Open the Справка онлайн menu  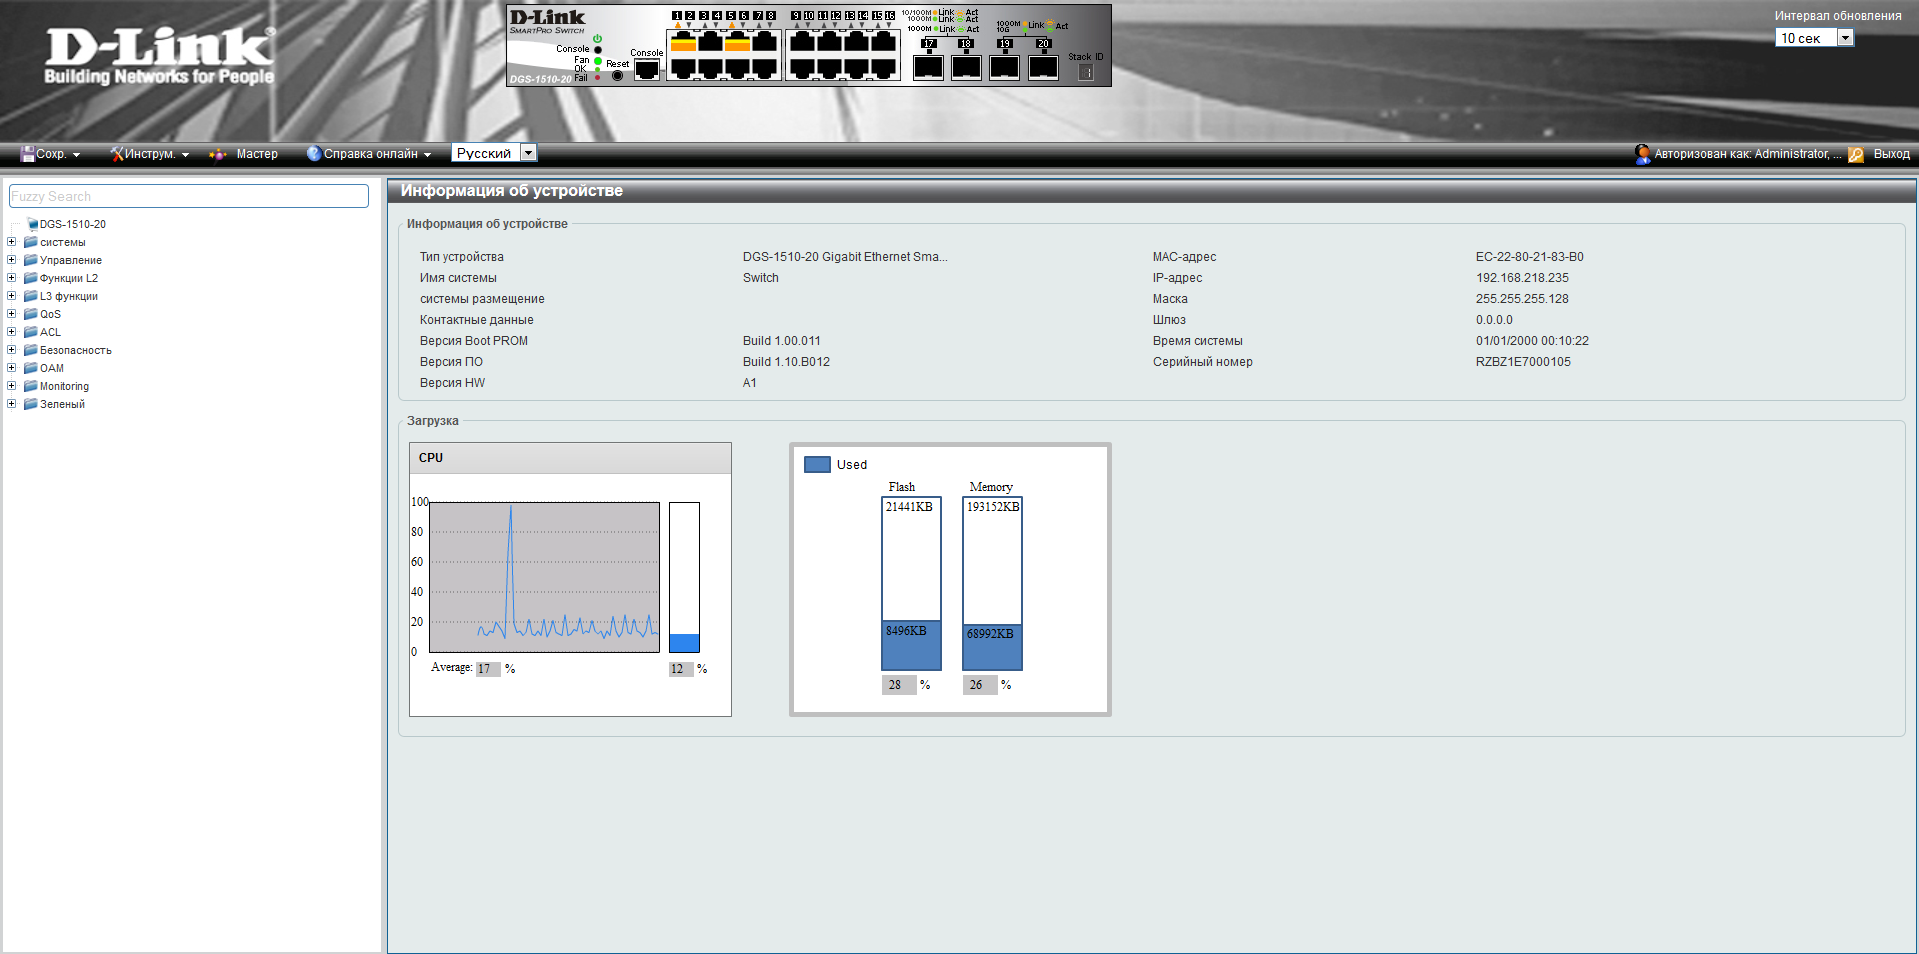coord(370,154)
